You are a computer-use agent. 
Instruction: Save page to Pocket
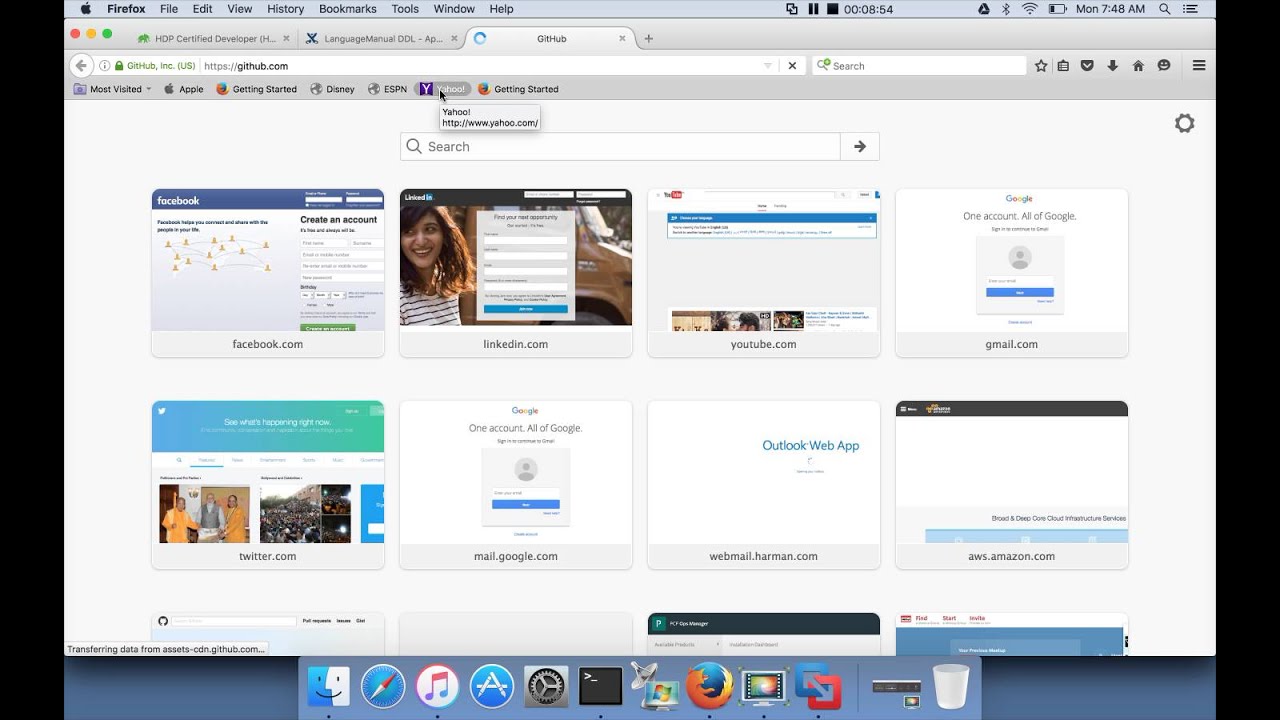click(x=1087, y=66)
